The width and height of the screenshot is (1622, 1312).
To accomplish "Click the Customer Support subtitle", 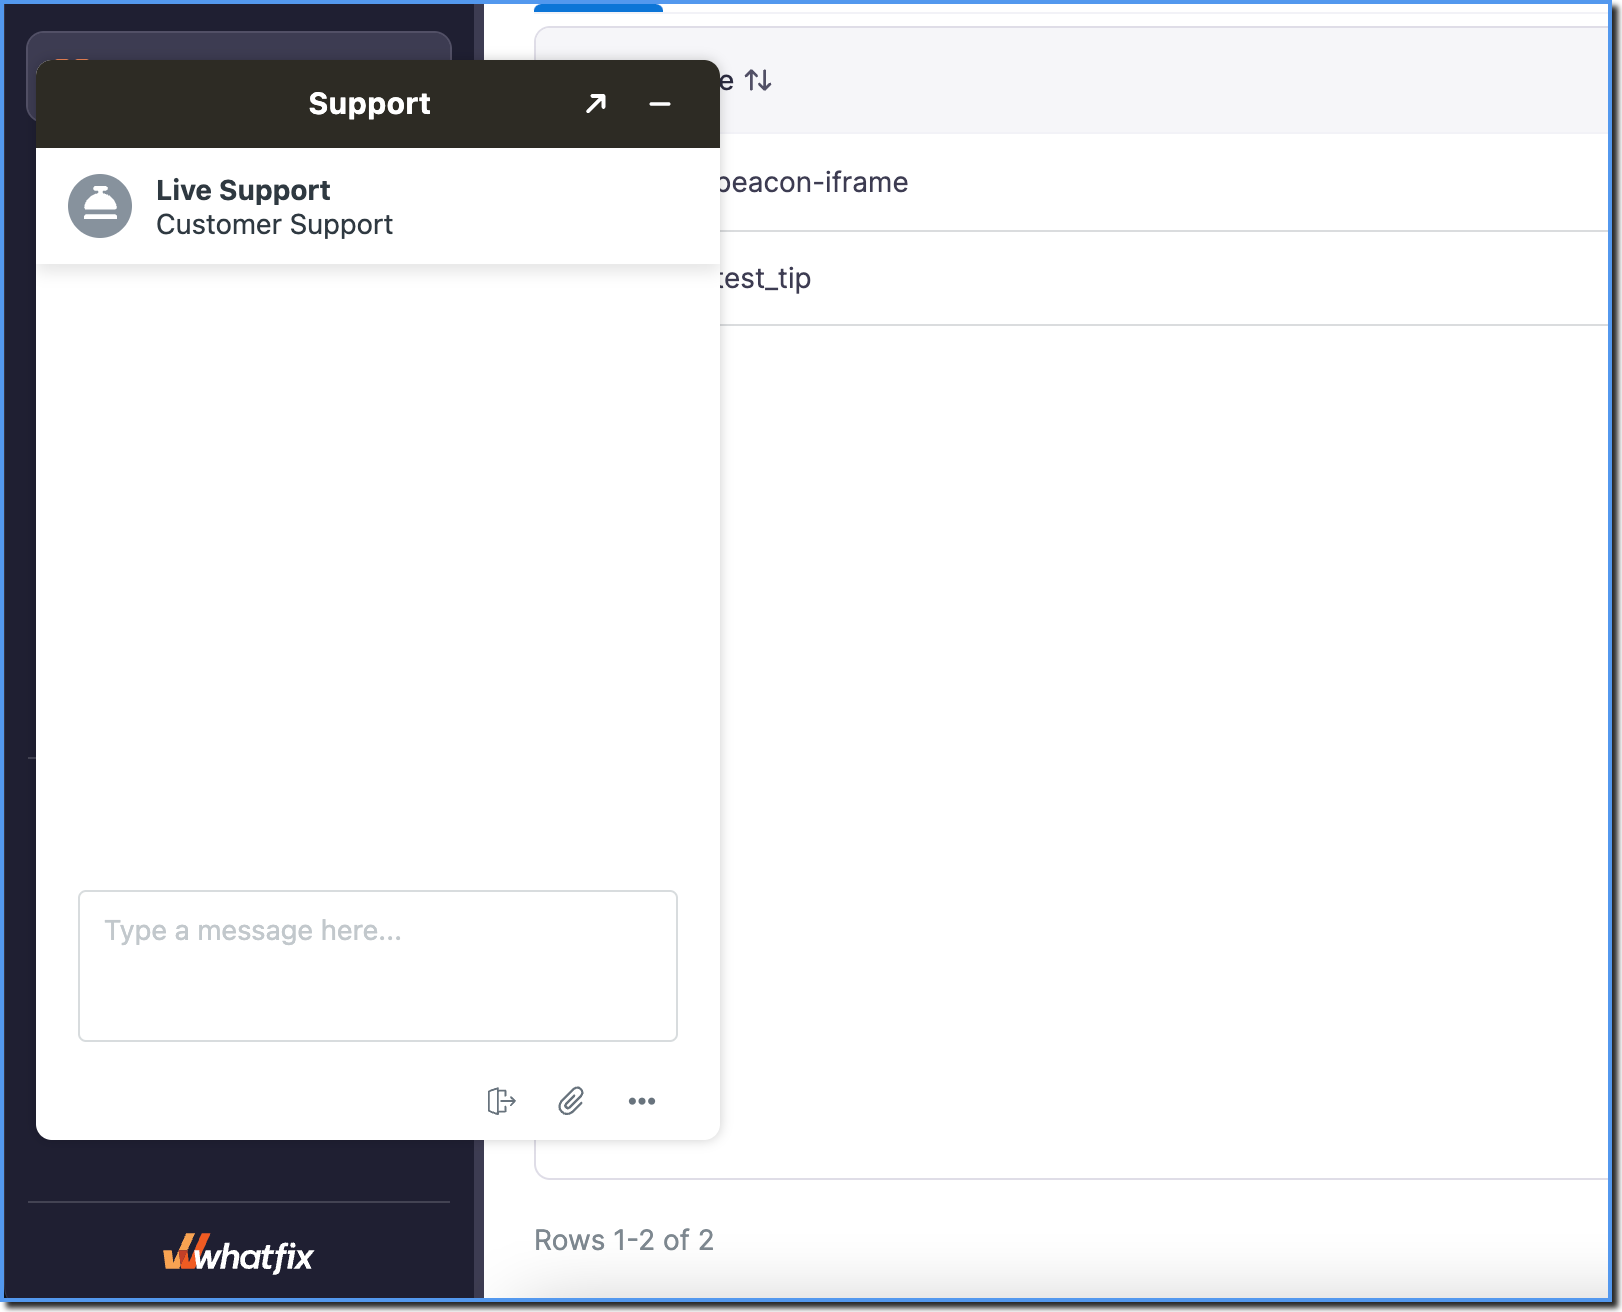I will point(275,225).
